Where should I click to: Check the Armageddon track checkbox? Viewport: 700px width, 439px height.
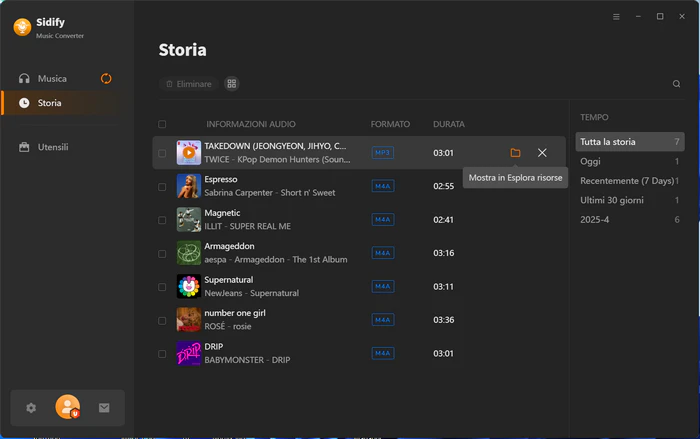[x=162, y=254]
